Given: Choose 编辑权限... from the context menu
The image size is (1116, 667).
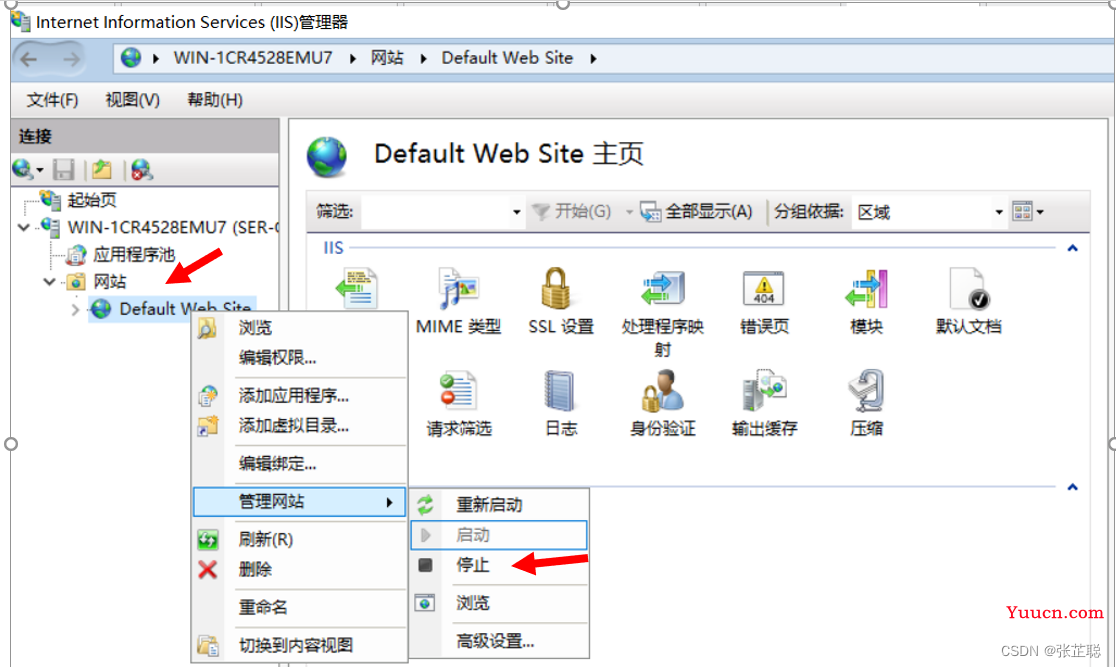Looking at the screenshot, I should point(300,357).
